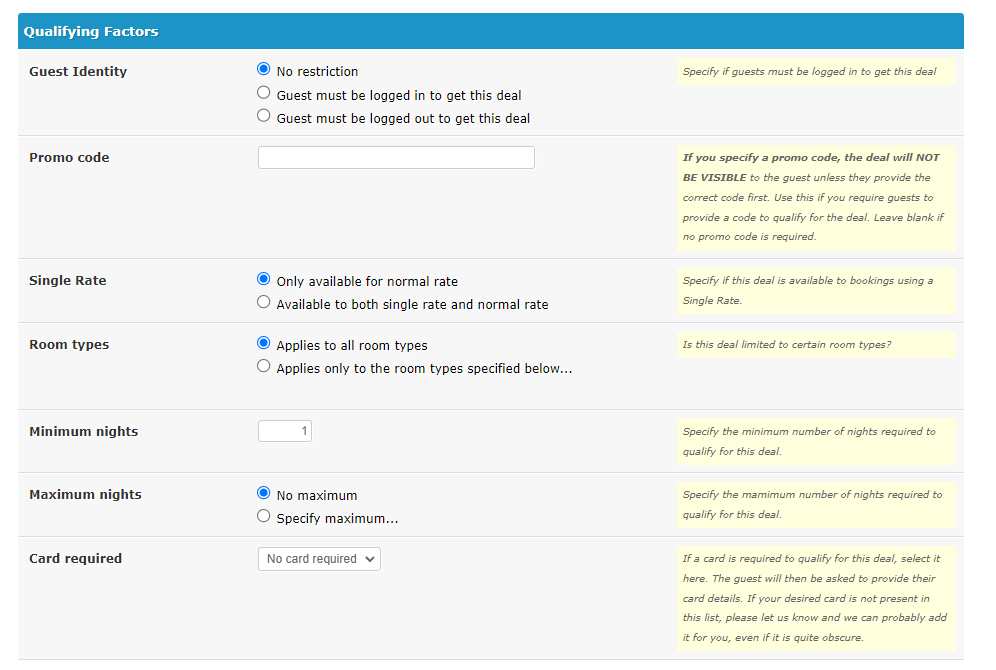The width and height of the screenshot is (996, 670).
Task: Click the Card required row label
Action: (76, 558)
